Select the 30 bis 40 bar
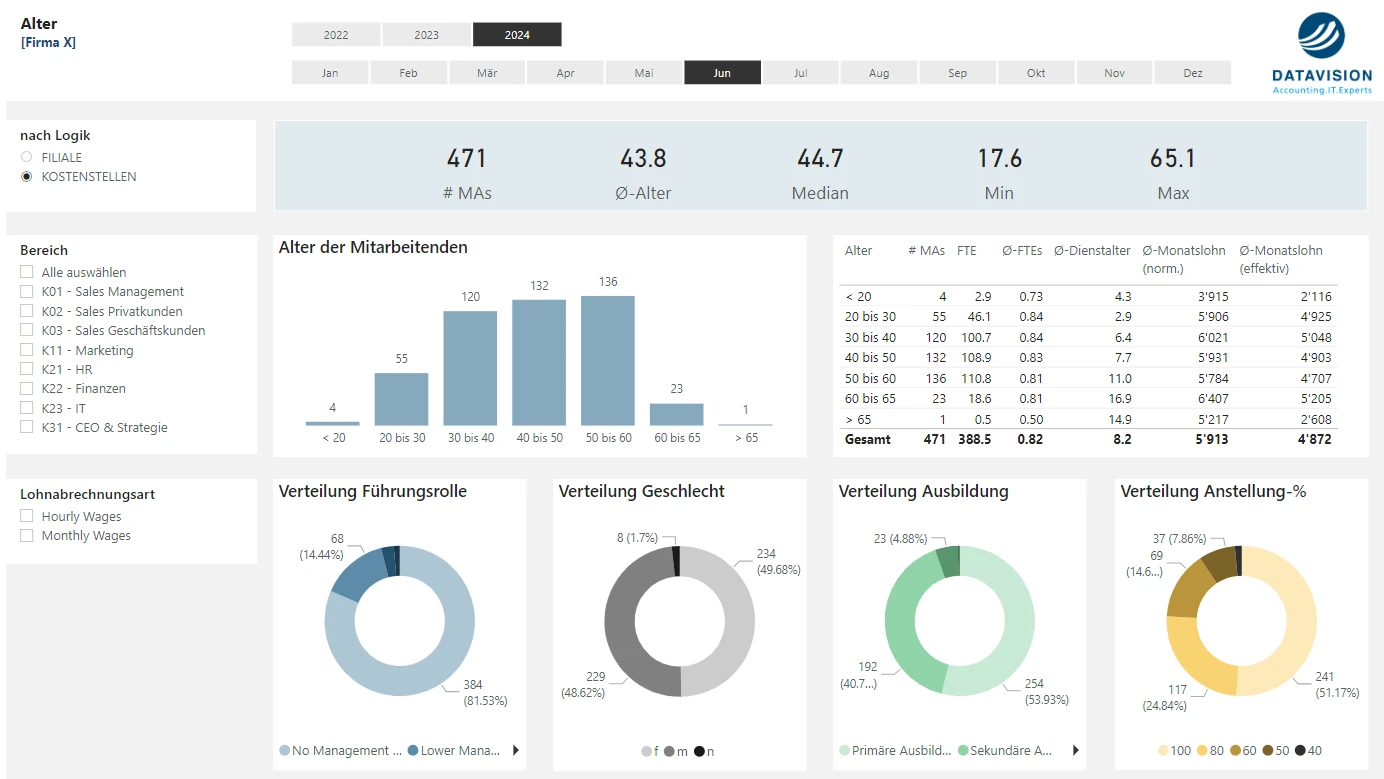 pyautogui.click(x=470, y=369)
